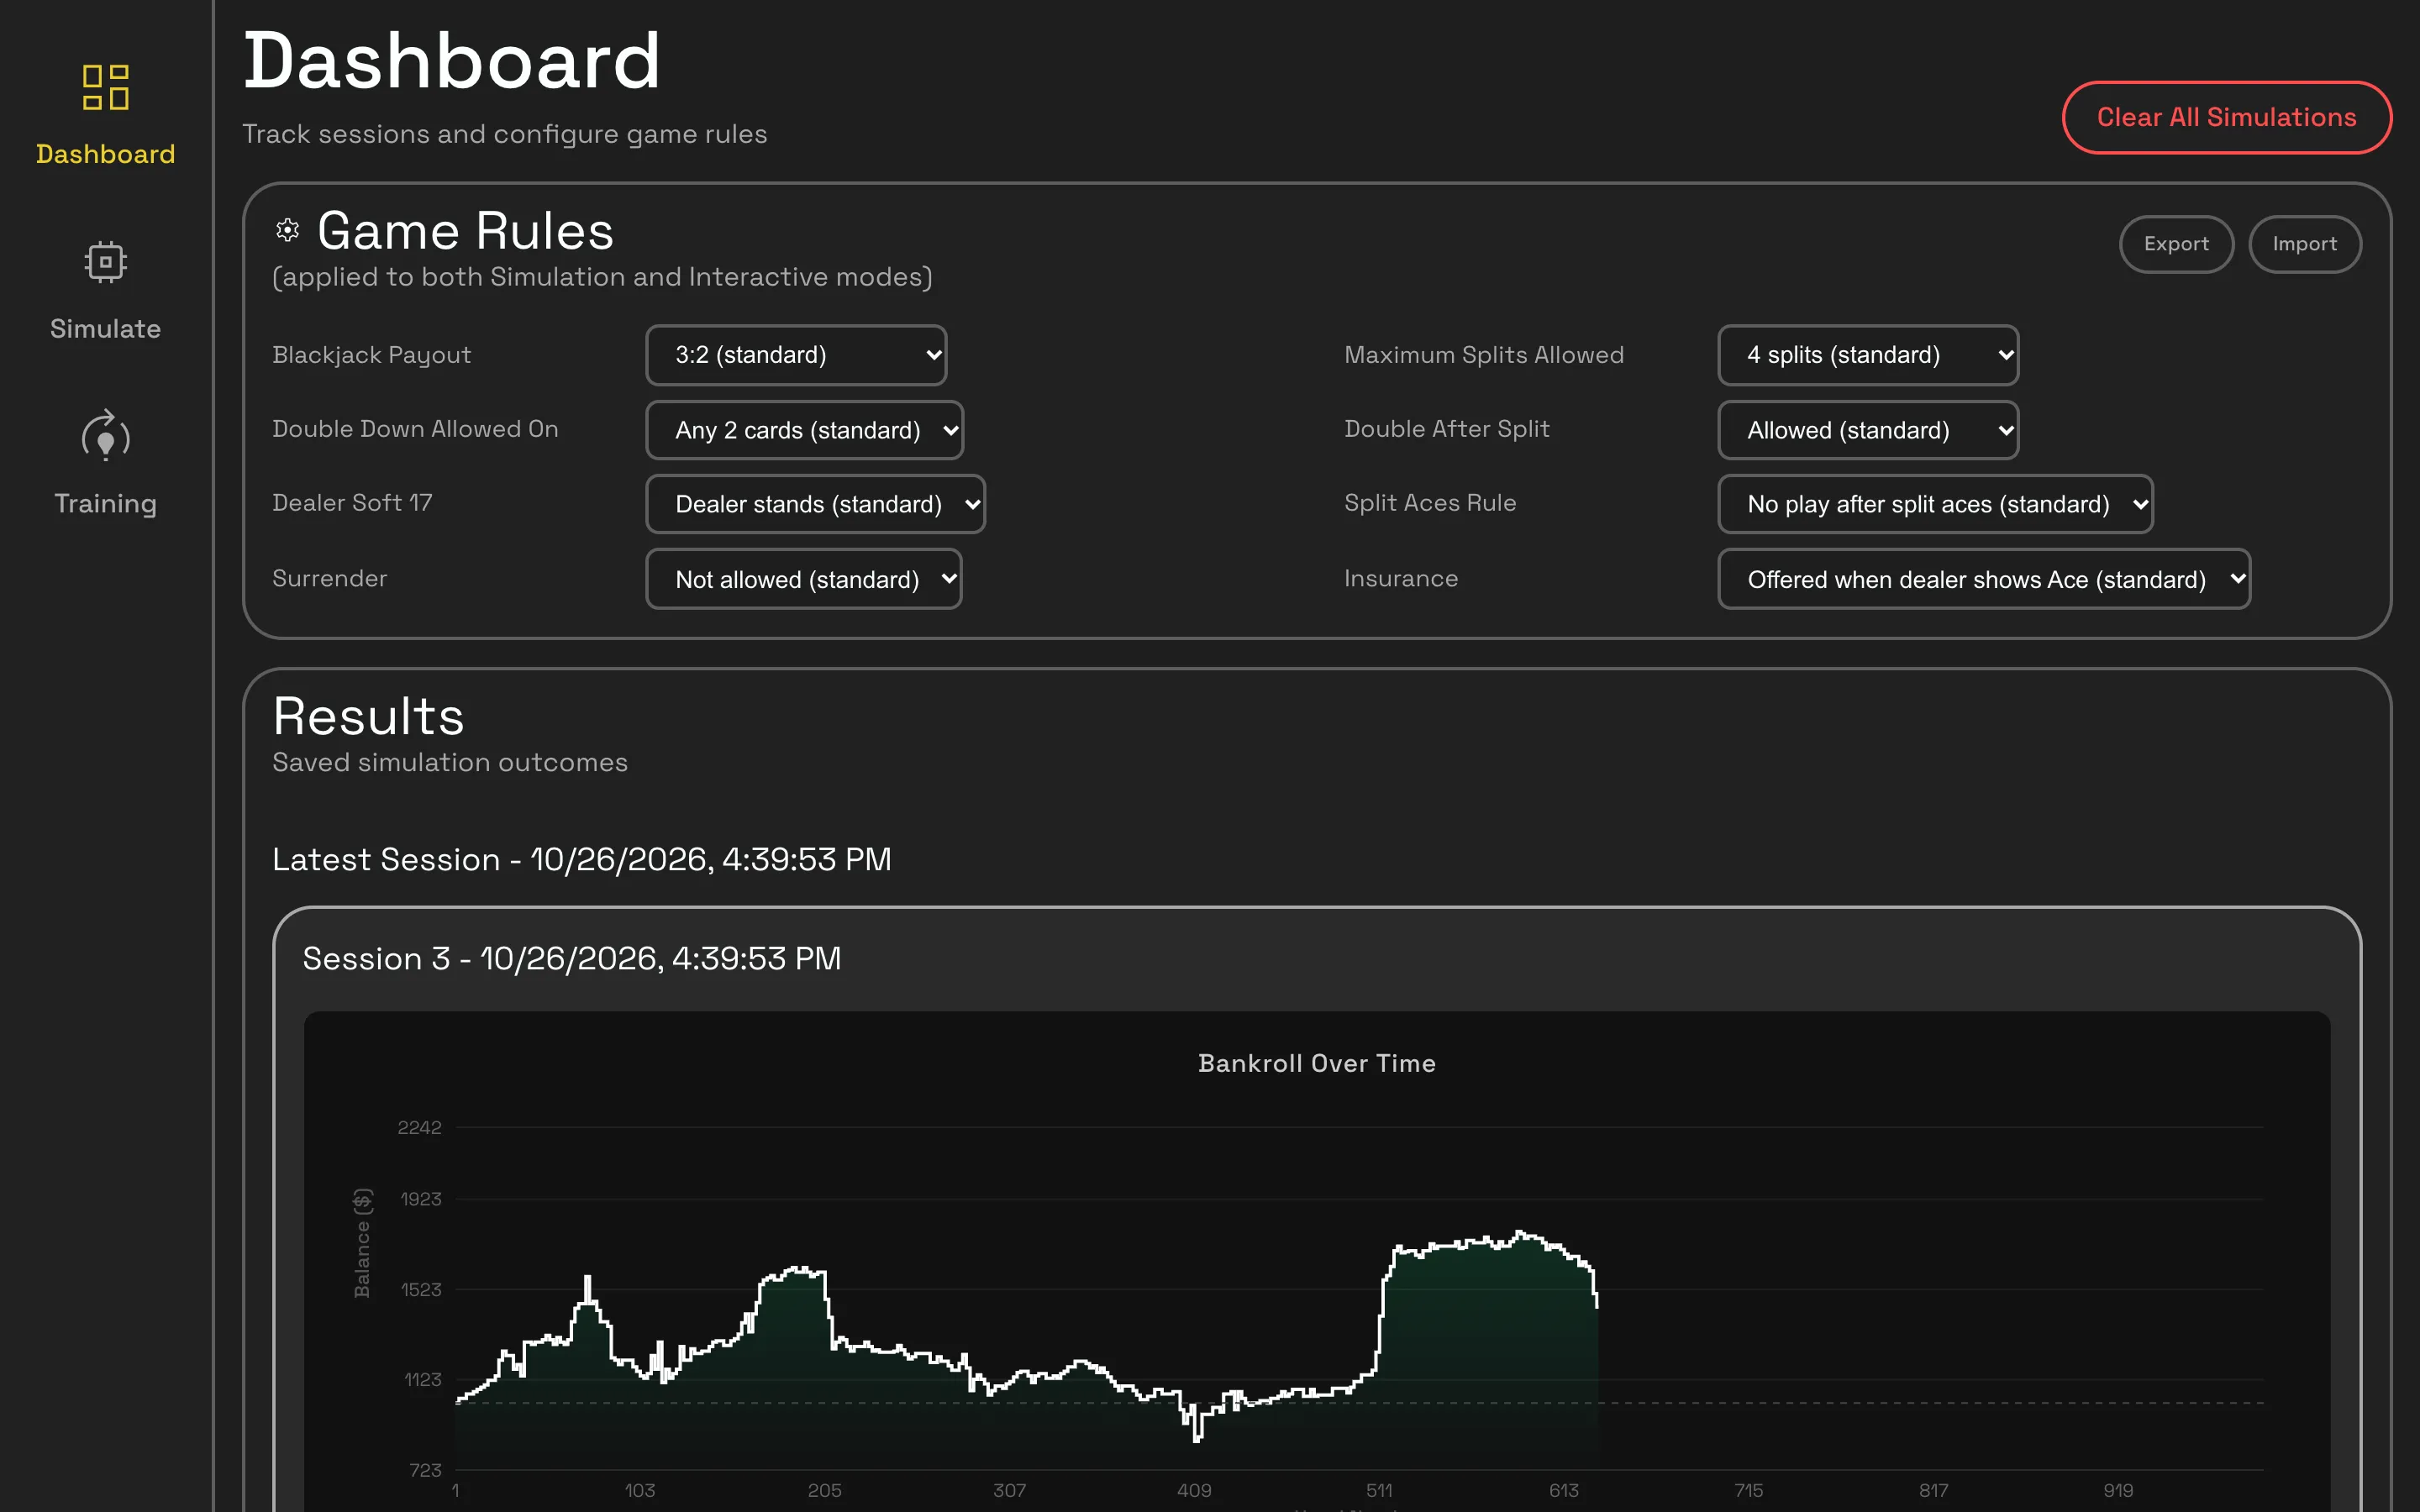
Task: Click the Results section heading
Action: 369,716
